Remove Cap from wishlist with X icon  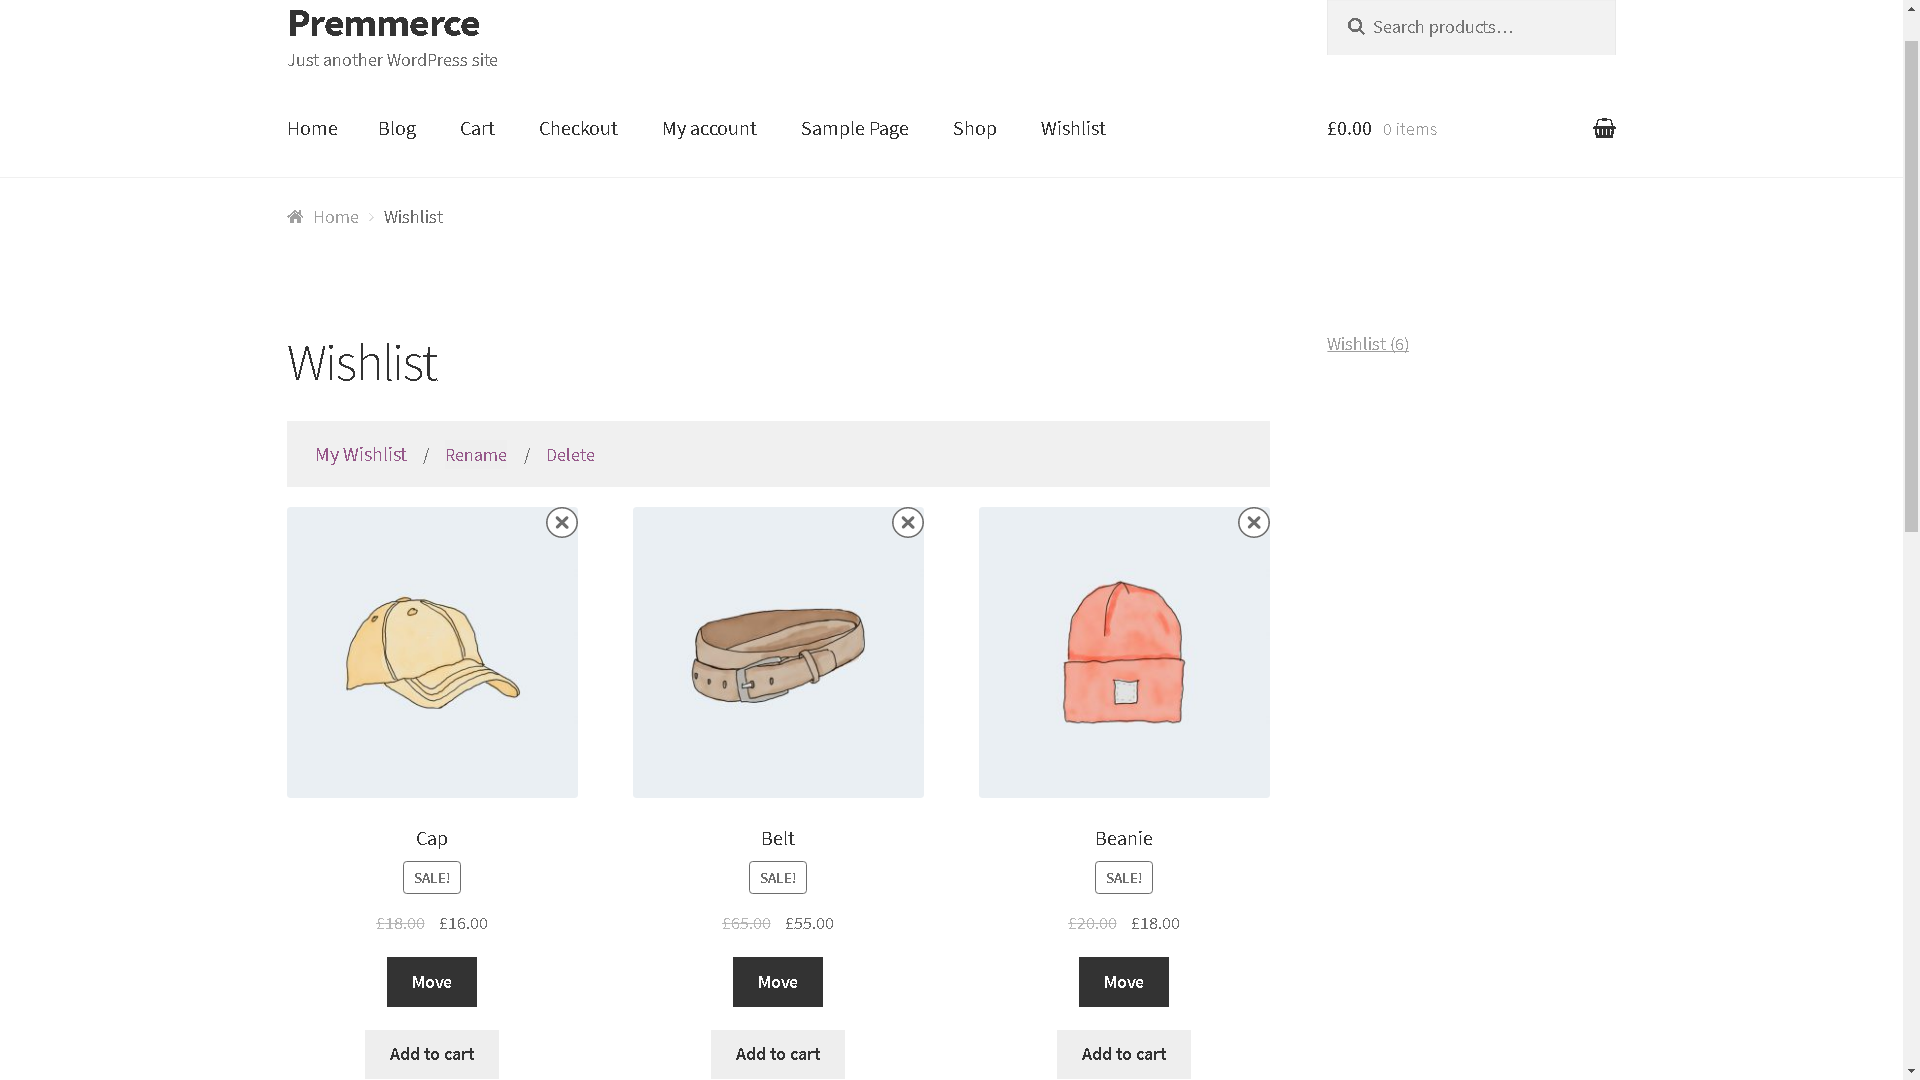coord(561,522)
